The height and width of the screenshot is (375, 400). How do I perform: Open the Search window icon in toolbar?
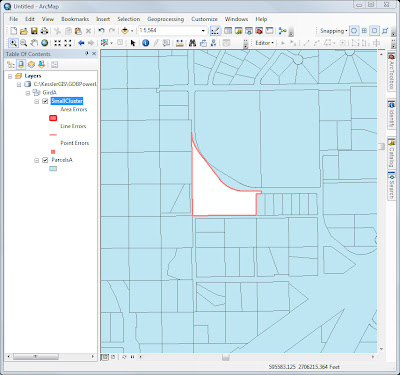(x=249, y=31)
